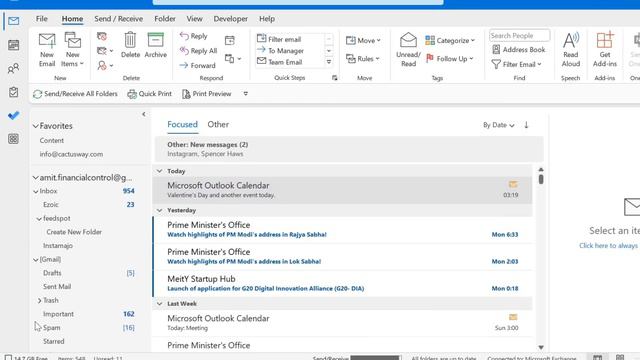Viewport: 640px width, 360px height.
Task: Switch to the Focused inbox tab
Action: [x=182, y=124]
